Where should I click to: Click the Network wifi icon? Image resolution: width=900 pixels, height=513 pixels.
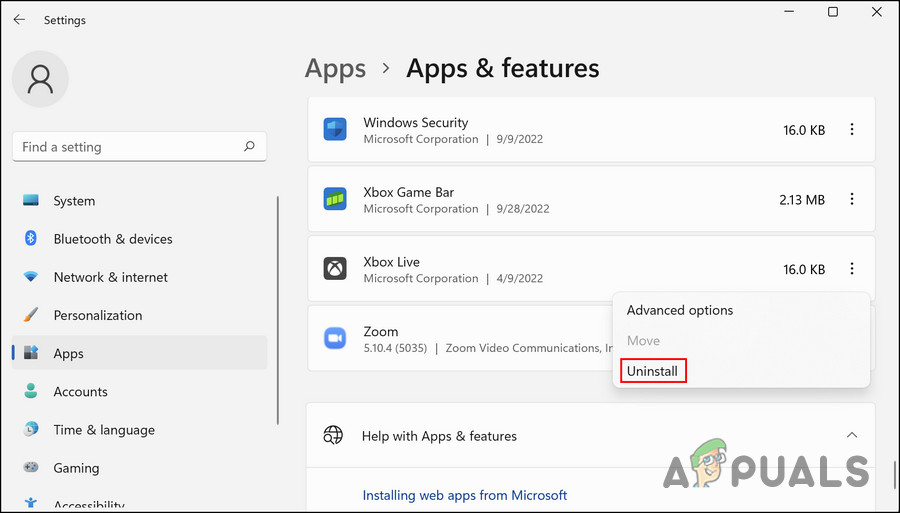pyautogui.click(x=31, y=277)
